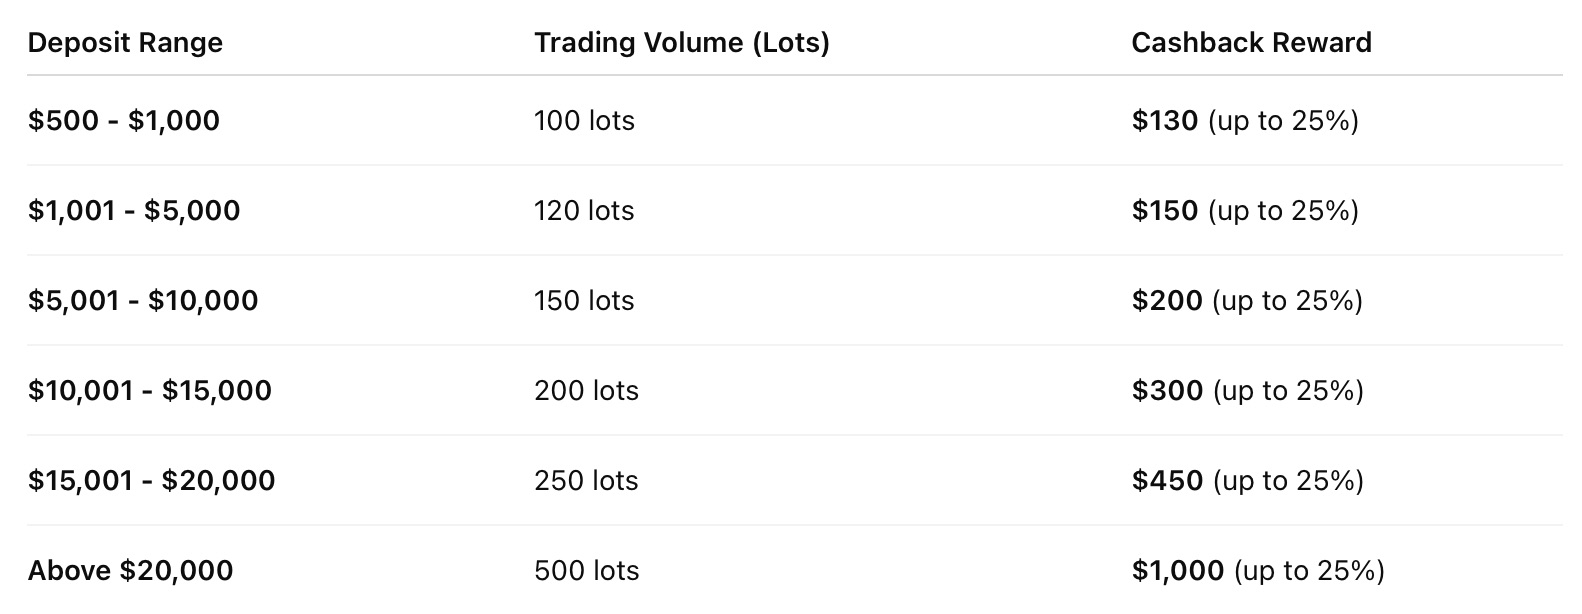Select the $10,001 - $15,000 deposit range
Screen dimensions: 1582x614
pyautogui.click(x=150, y=391)
